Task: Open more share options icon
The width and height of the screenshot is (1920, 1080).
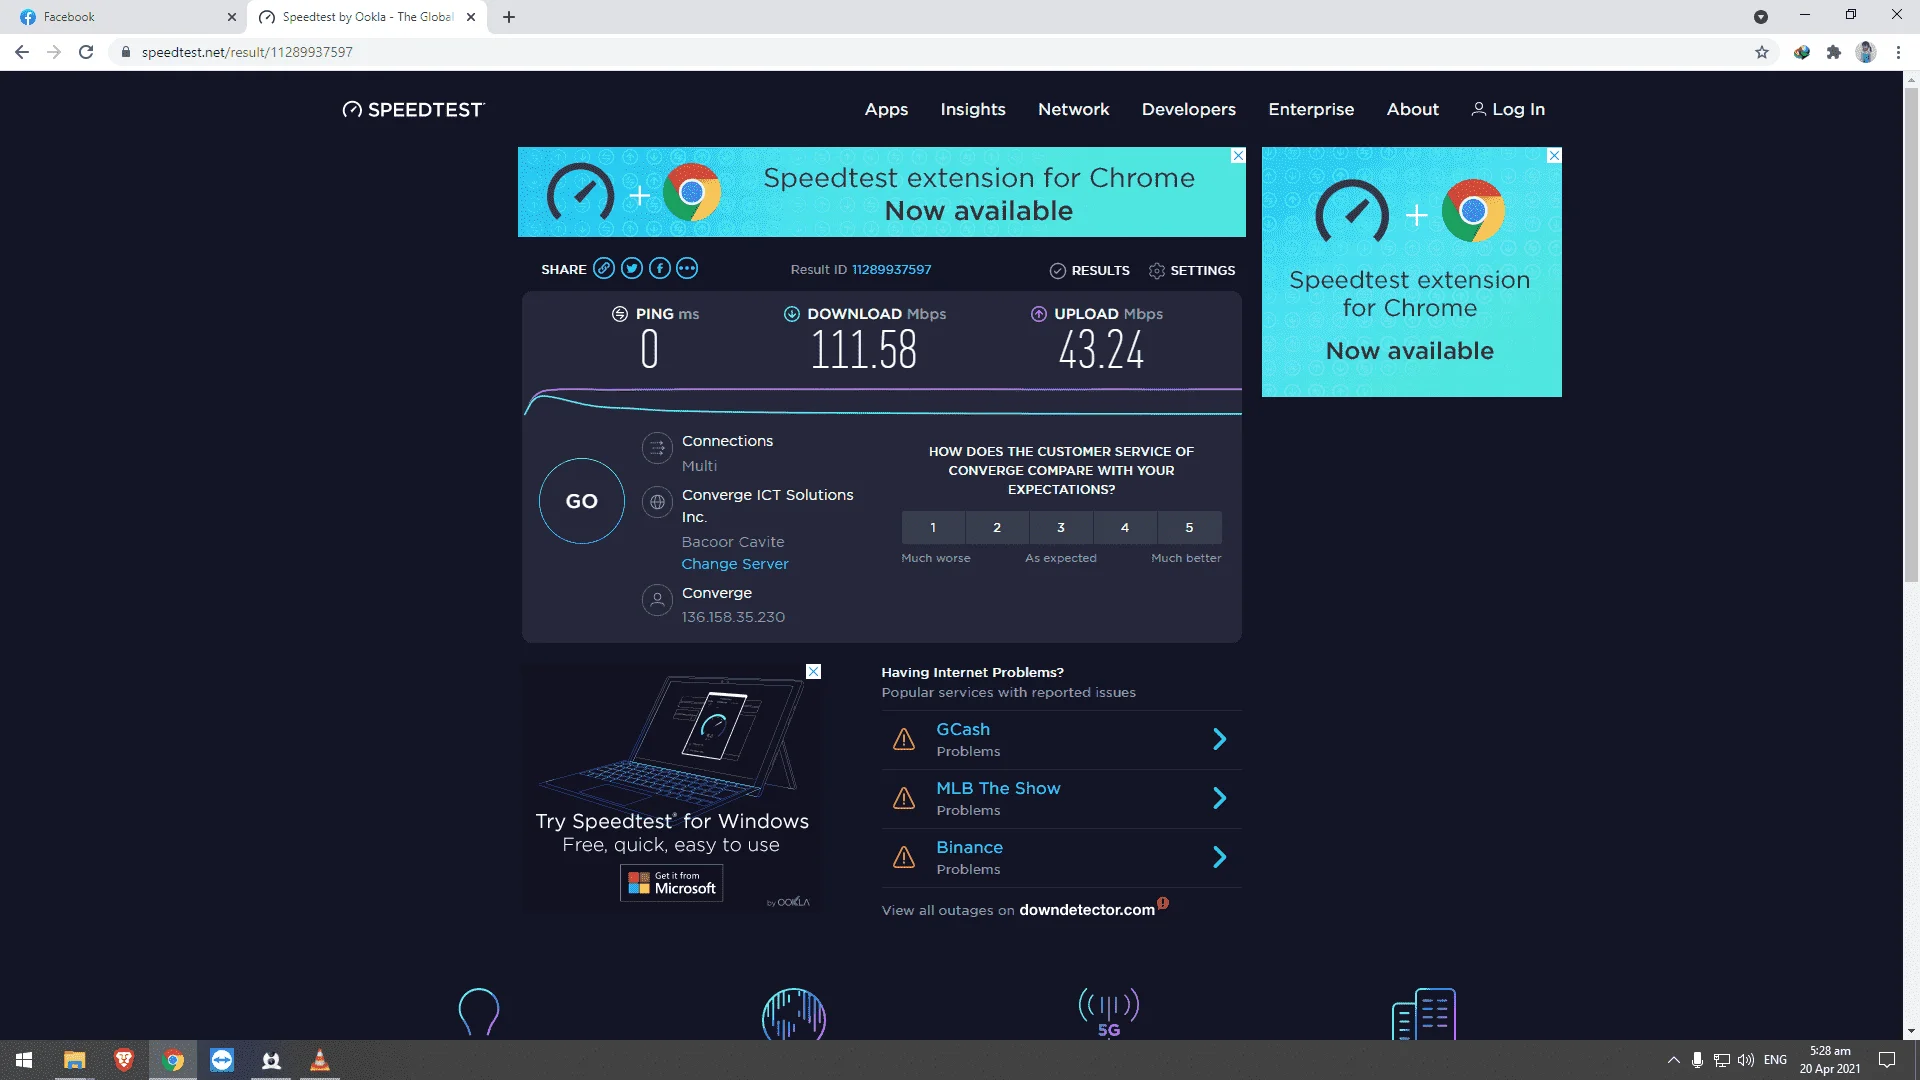Action: (687, 268)
